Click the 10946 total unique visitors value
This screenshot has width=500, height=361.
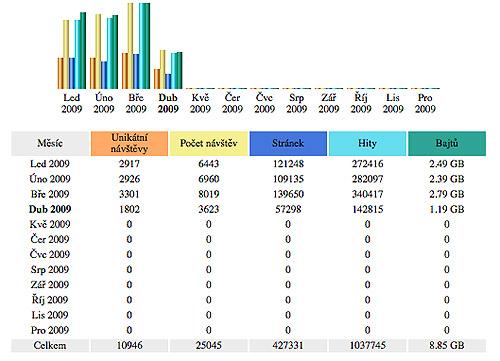point(129,345)
